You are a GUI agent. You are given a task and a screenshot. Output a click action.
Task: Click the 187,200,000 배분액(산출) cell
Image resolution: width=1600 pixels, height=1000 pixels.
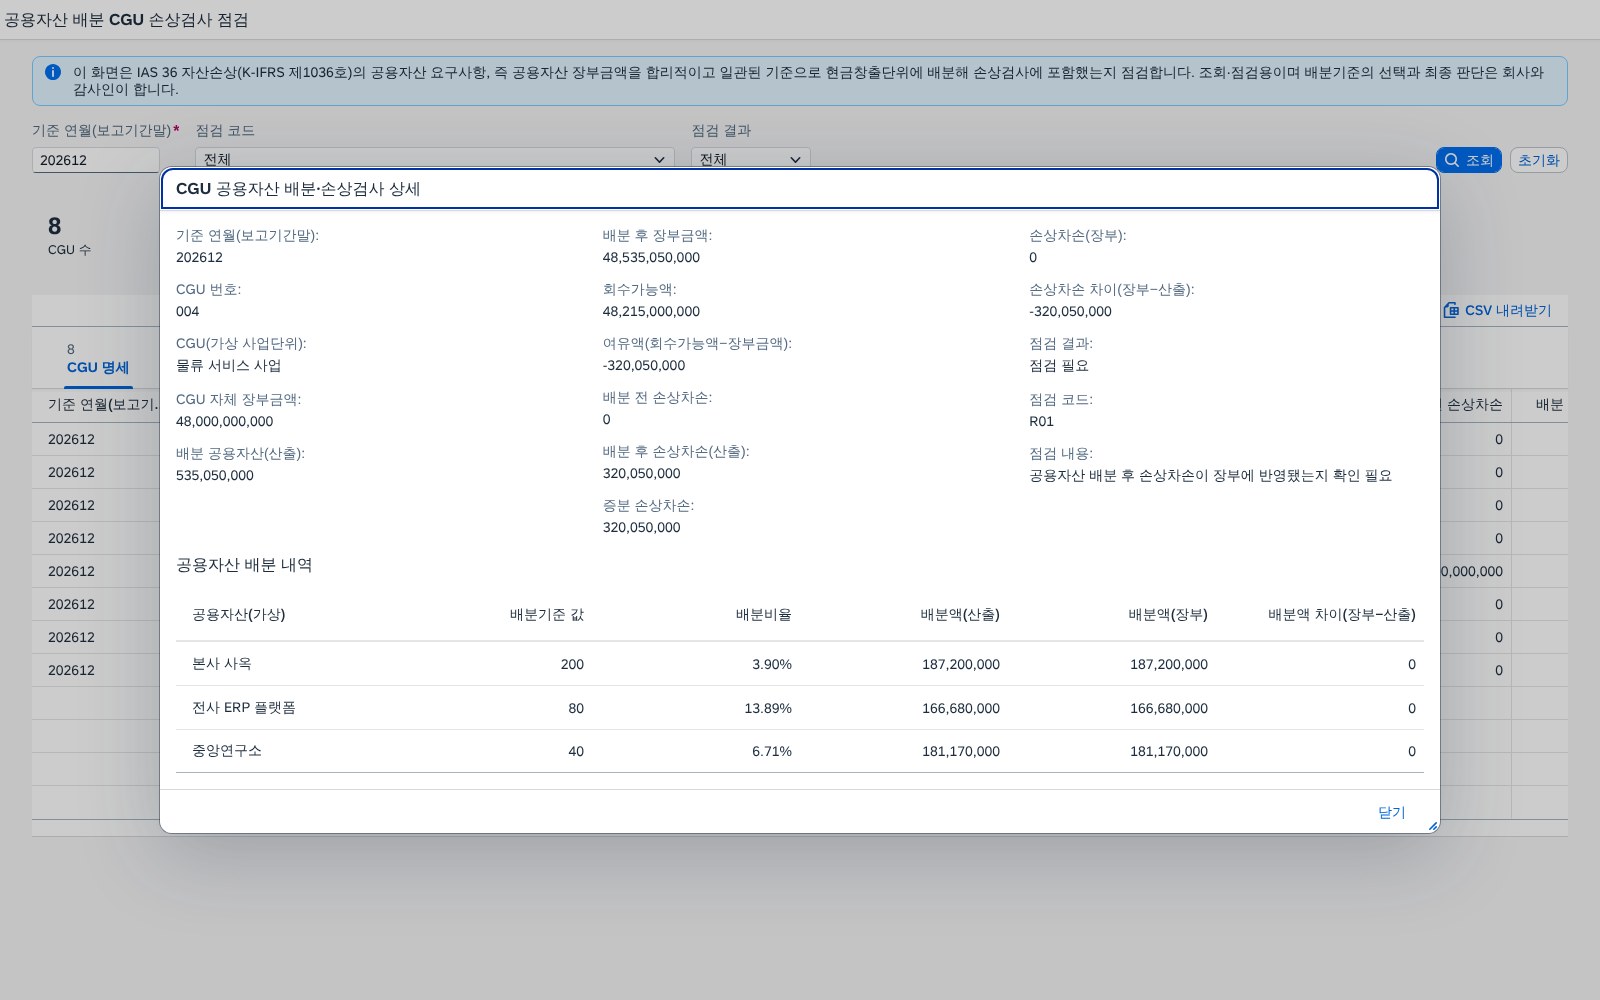(961, 664)
